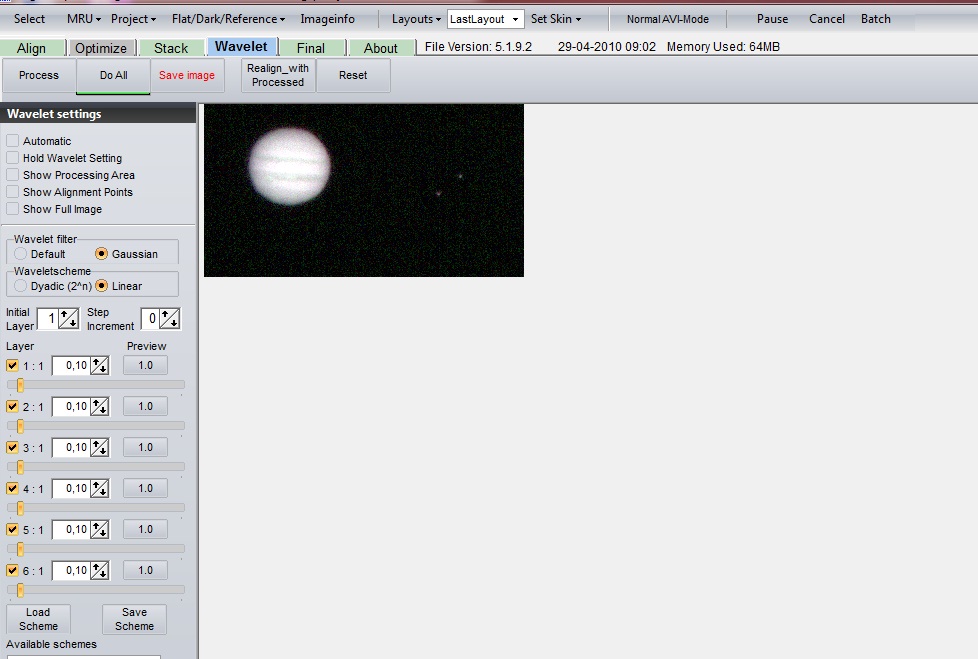The image size is (978, 659).
Task: Enable the Automatic checkbox
Action: (x=12, y=141)
